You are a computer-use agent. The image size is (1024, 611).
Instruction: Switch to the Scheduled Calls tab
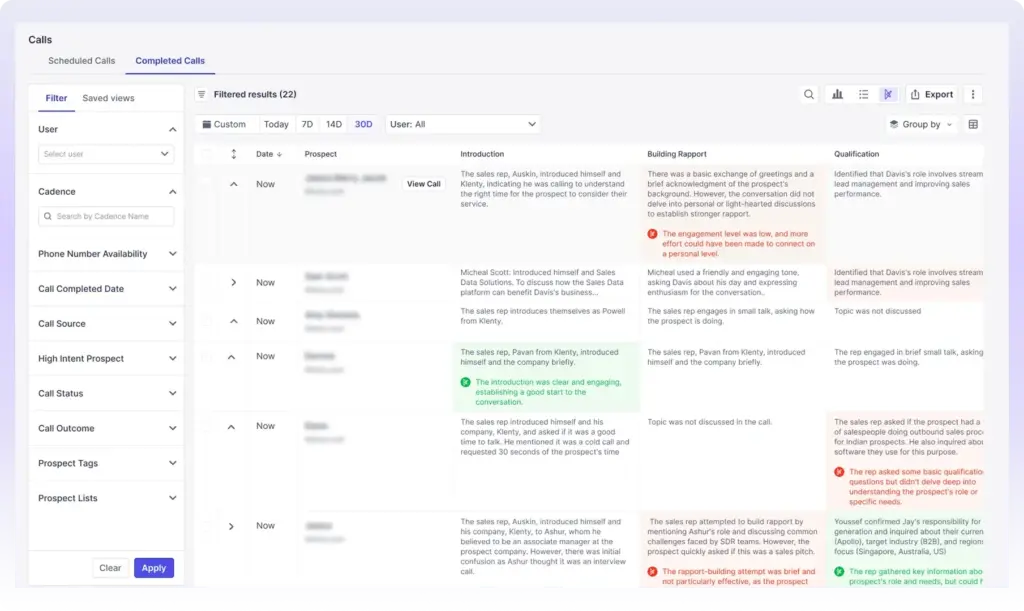tap(80, 60)
